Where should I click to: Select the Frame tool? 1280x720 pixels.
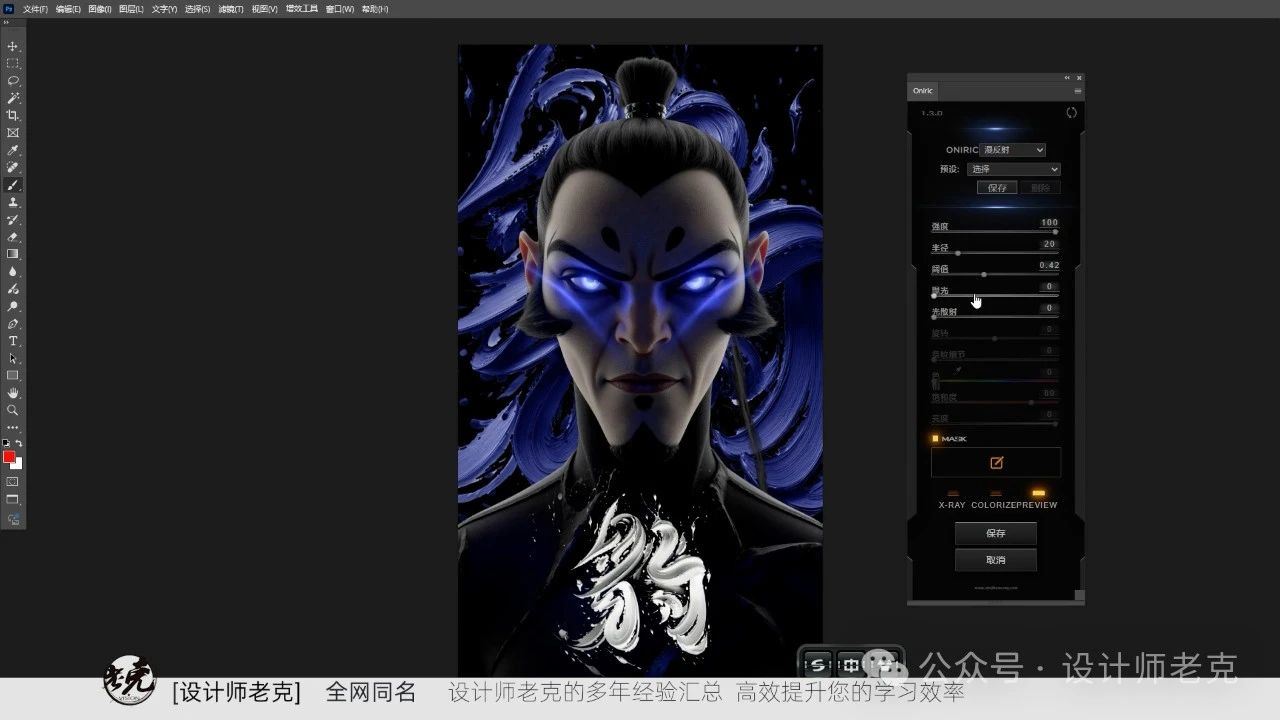[x=13, y=133]
